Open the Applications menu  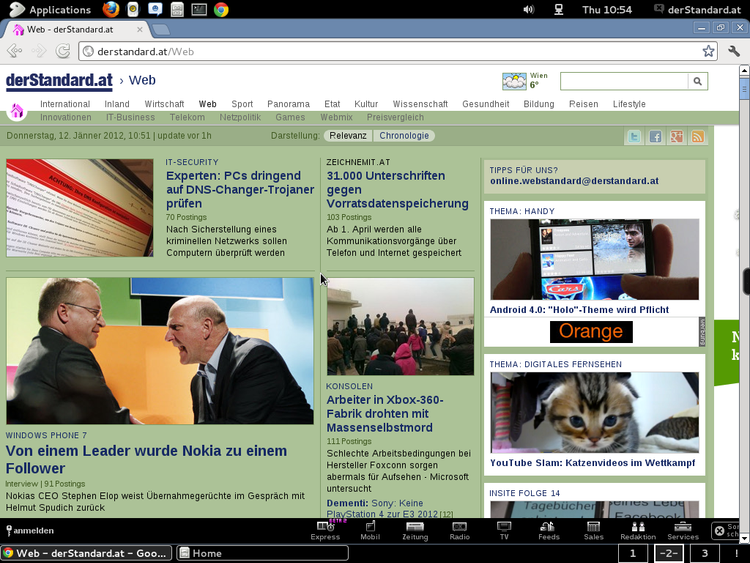pos(50,9)
